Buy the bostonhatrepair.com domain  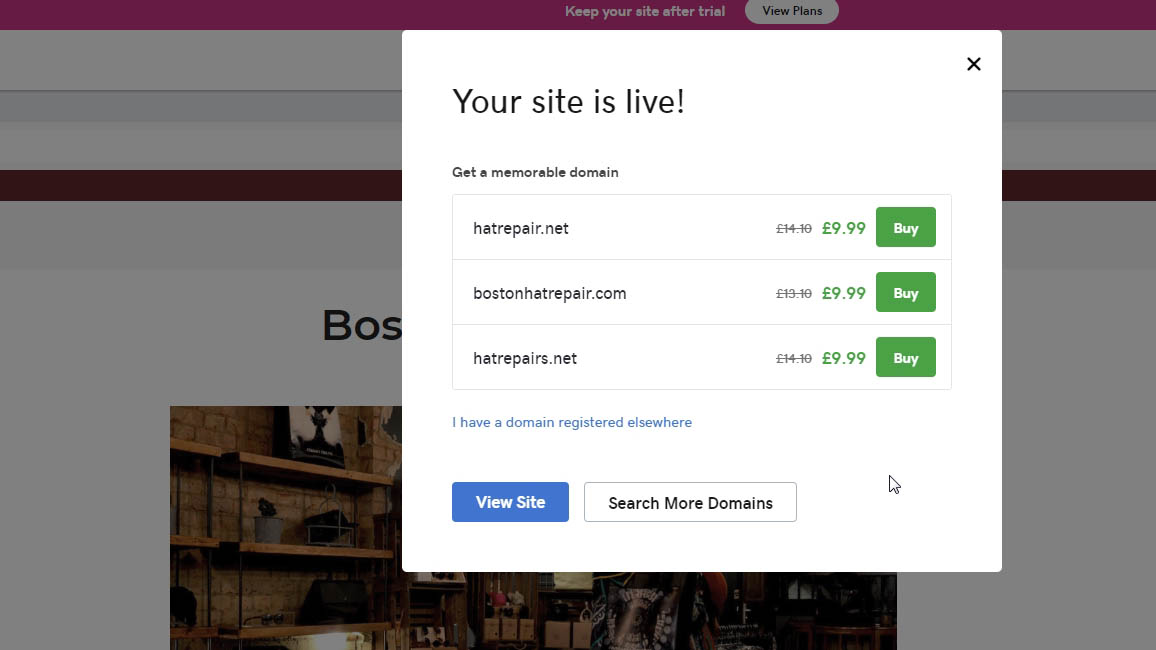click(x=905, y=292)
